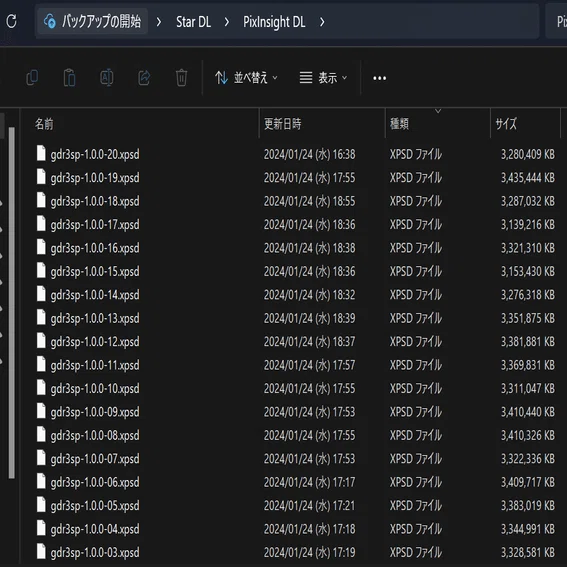Click the vertical scrollbar in the left pane
The width and height of the screenshot is (567, 567).
(12, 303)
